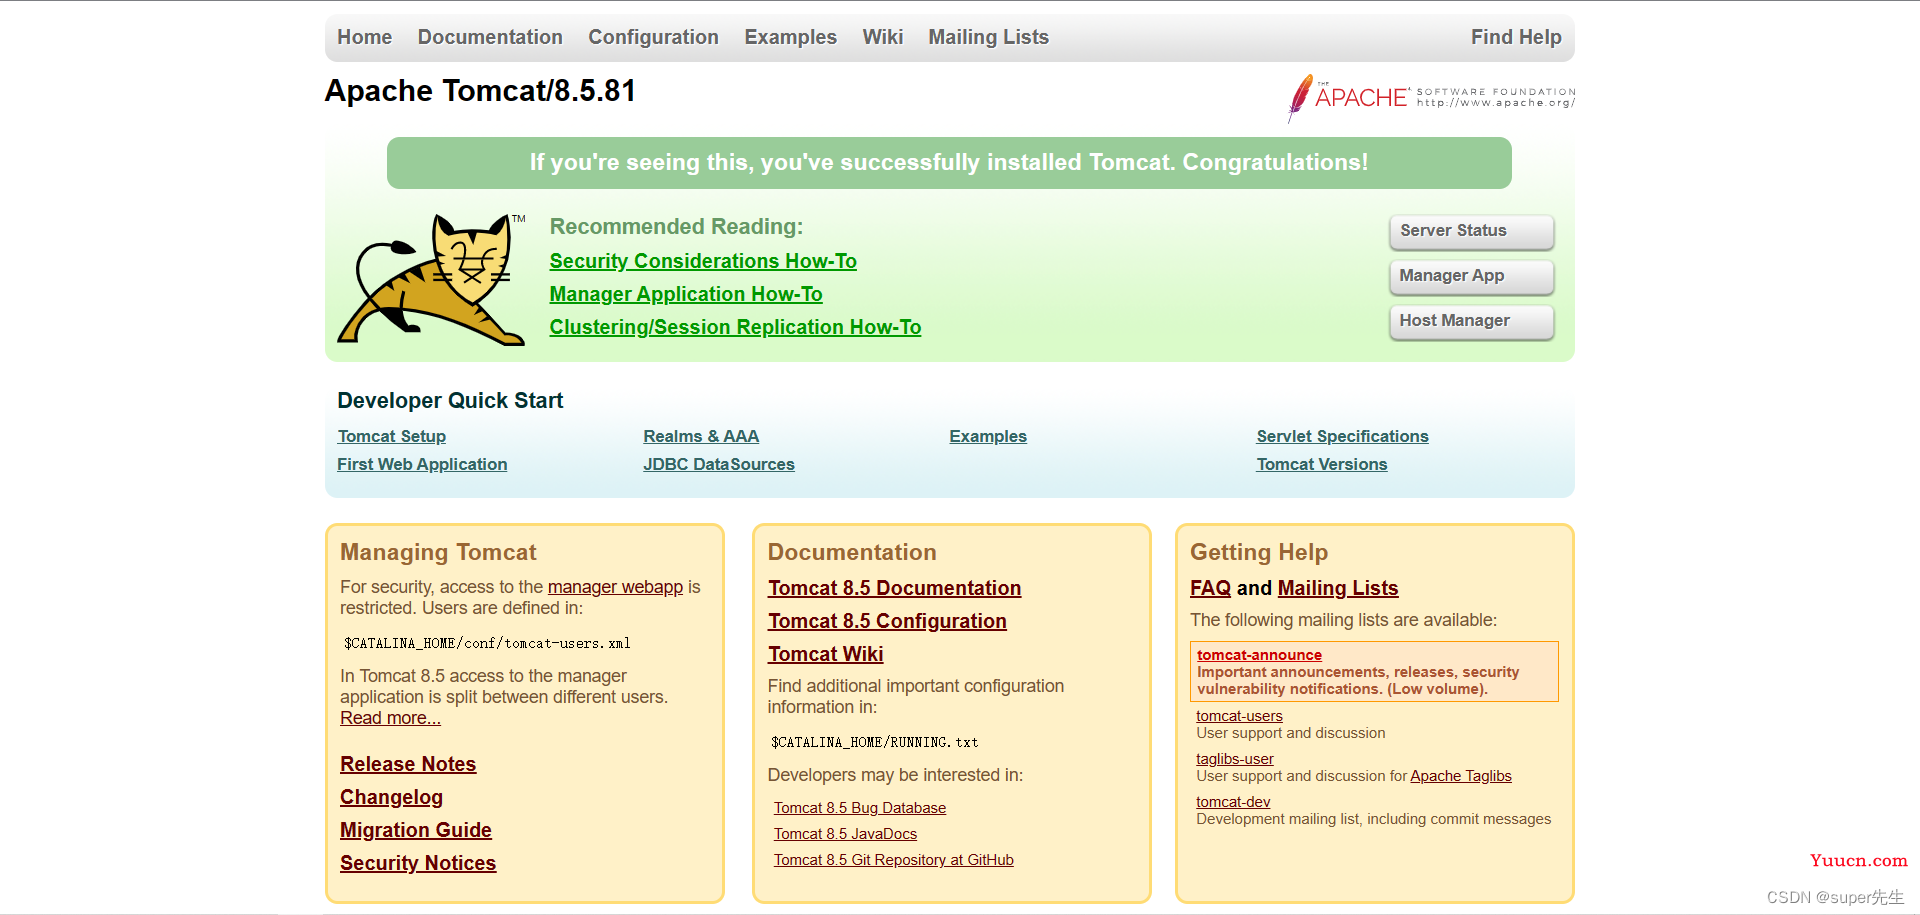This screenshot has height=915, width=1920.
Task: Select Configuration in the top navigation
Action: 653,37
